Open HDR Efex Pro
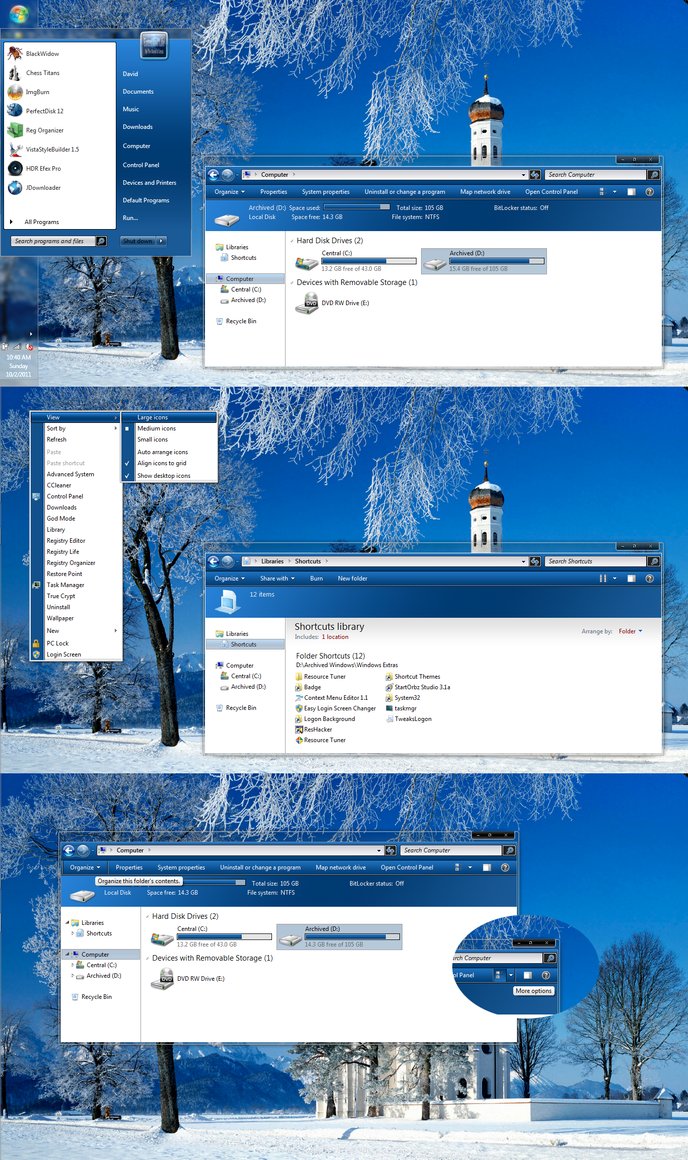688x1160 pixels. (43, 168)
